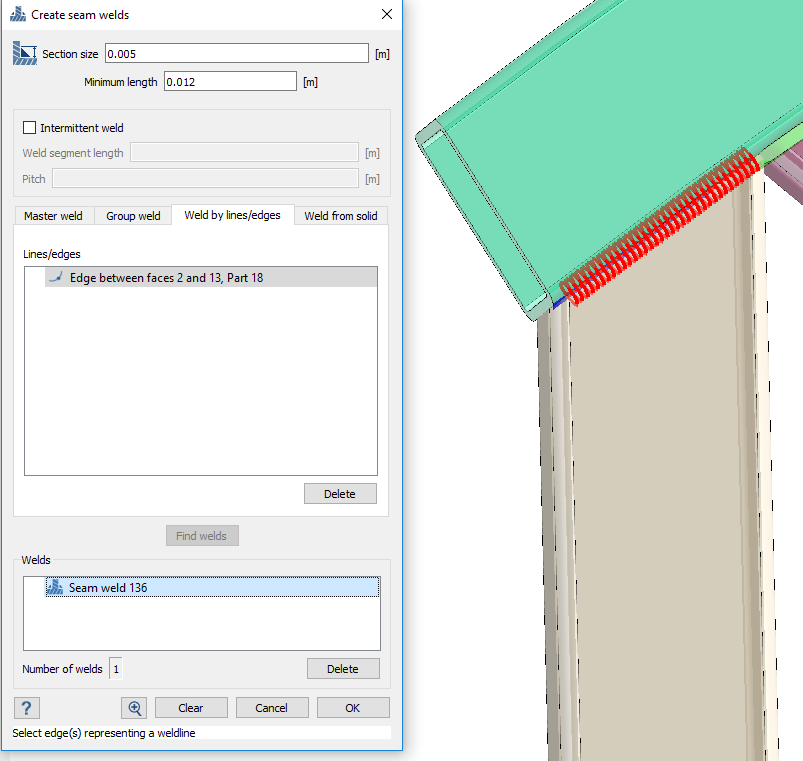
Task: Click in the Section size input field
Action: [x=236, y=54]
